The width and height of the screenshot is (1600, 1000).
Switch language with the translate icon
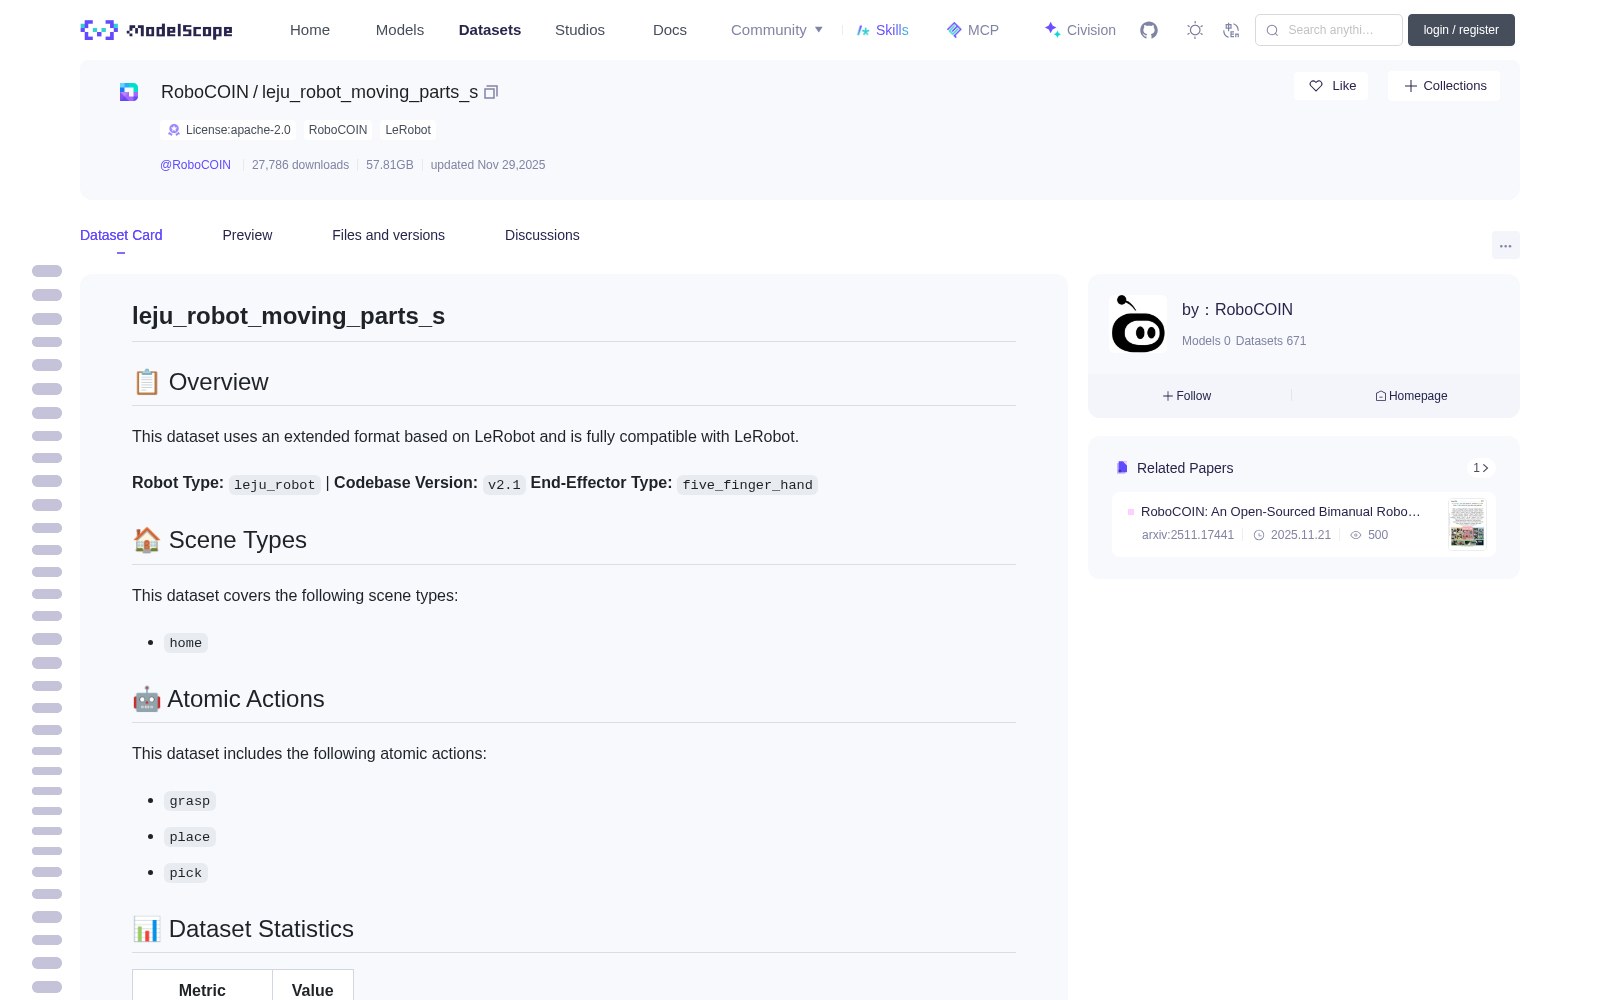tap(1231, 30)
